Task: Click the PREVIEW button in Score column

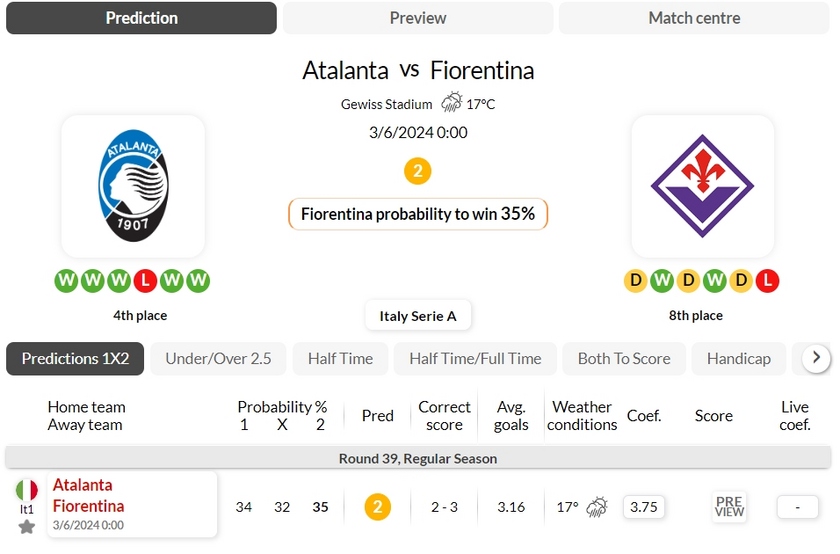Action: coord(729,506)
